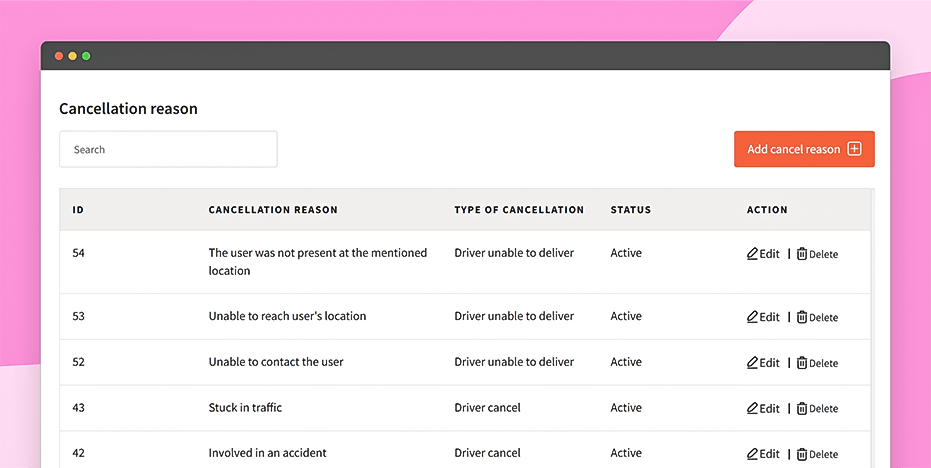Click the ACTION column header
The width and height of the screenshot is (931, 468).
(767, 210)
